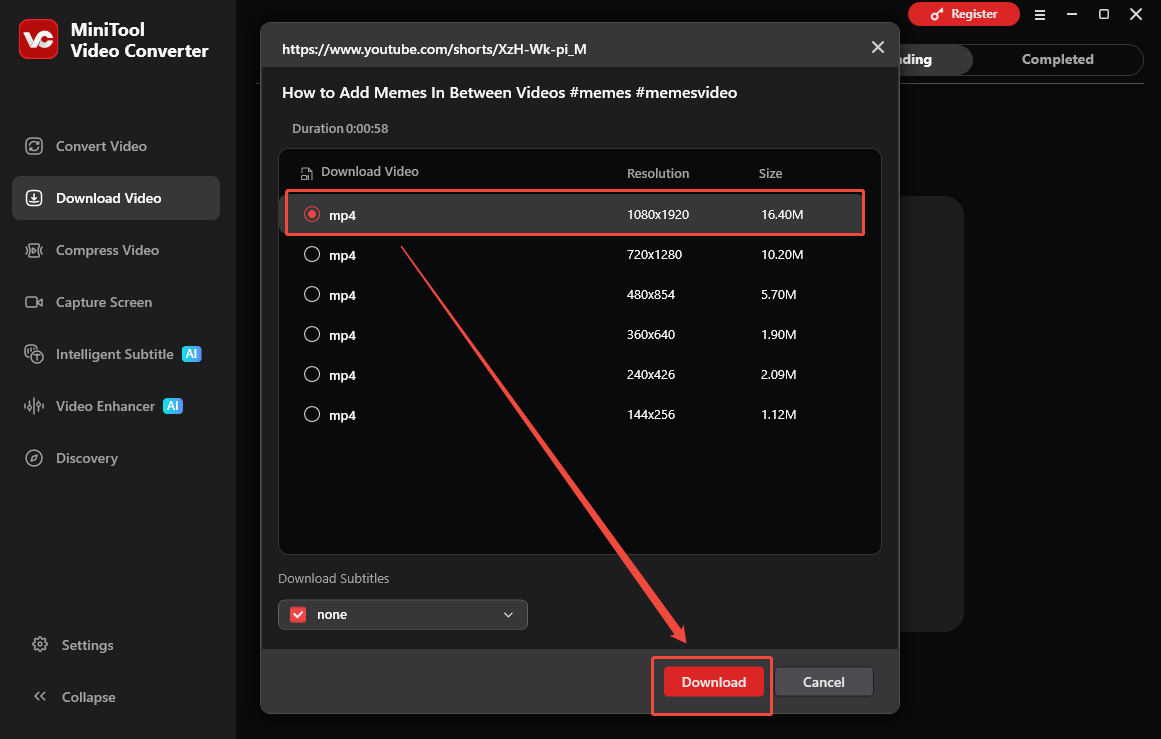
Task: Click the AI badge beside Intelligent Subtitle
Action: point(192,354)
